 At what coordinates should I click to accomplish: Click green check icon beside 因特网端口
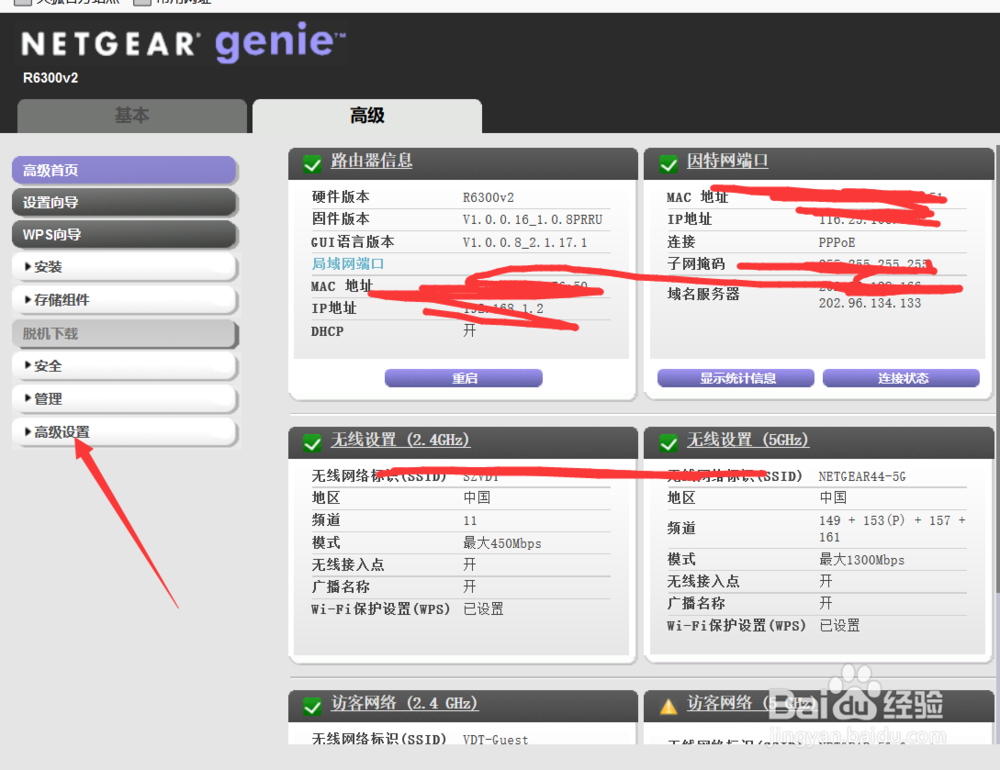click(668, 165)
